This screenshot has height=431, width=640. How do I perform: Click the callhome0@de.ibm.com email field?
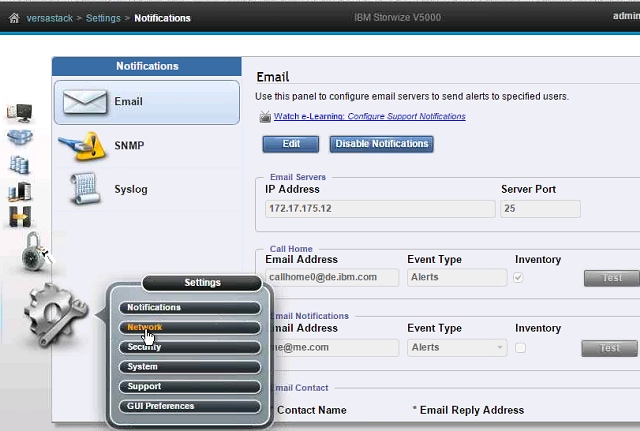[x=332, y=278]
